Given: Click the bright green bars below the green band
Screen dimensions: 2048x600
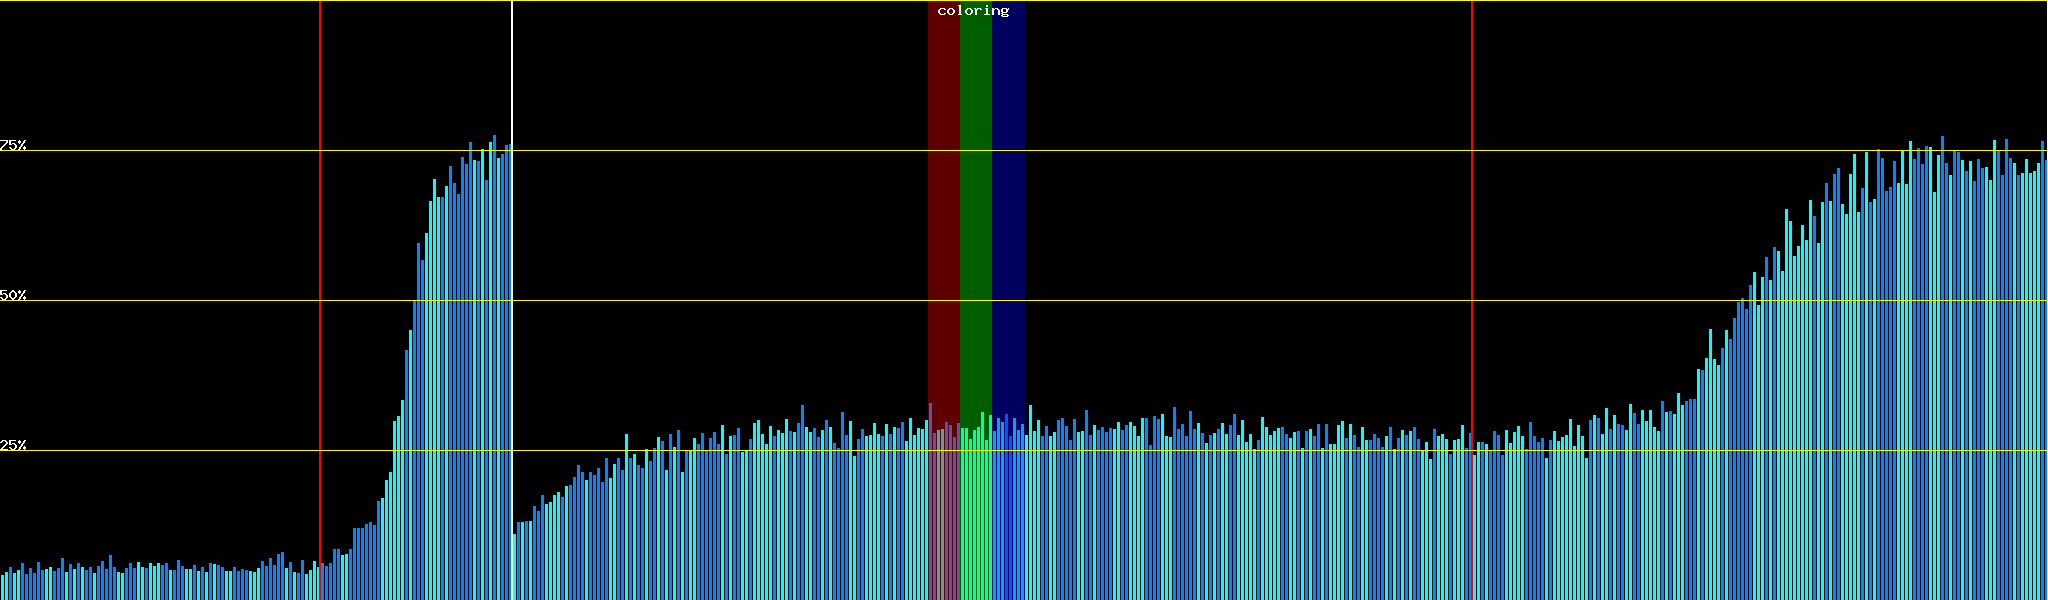Looking at the screenshot, I should (x=975, y=520).
